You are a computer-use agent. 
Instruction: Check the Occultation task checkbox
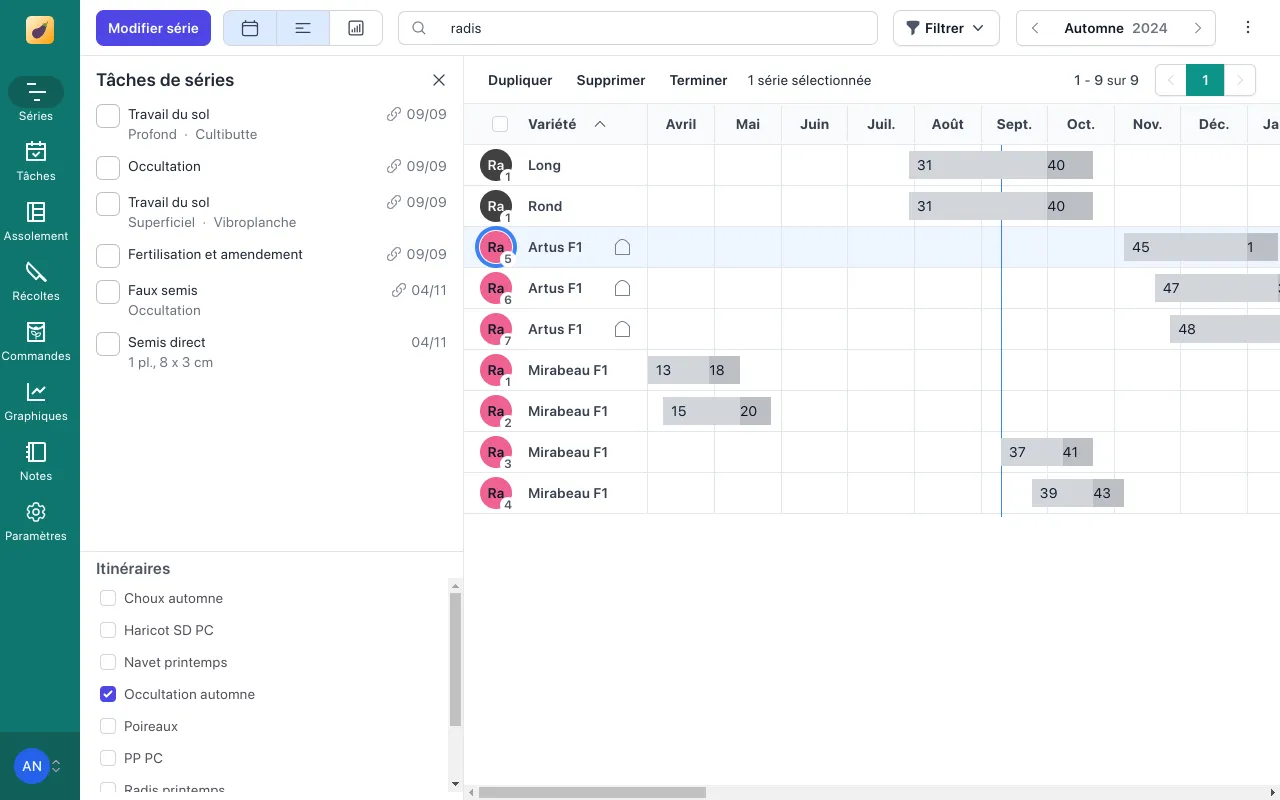coord(108,167)
